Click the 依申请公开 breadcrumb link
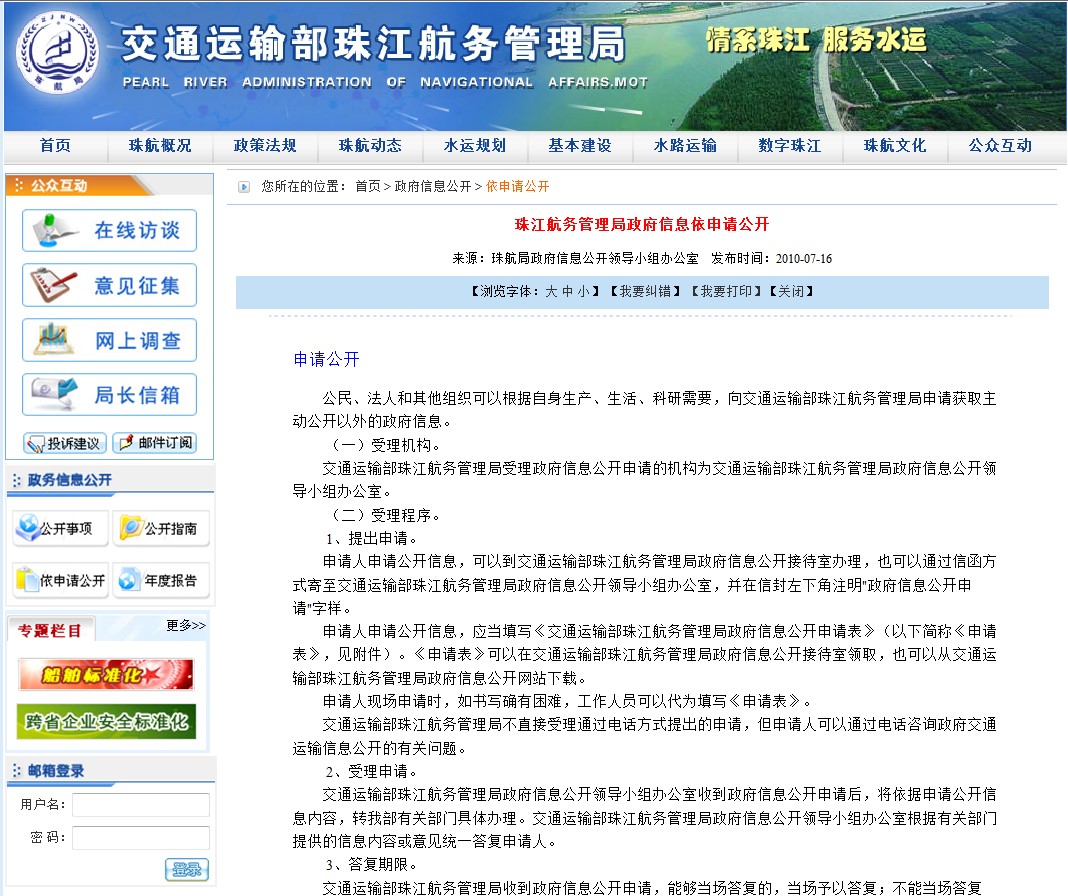The image size is (1068, 896). click(x=518, y=187)
